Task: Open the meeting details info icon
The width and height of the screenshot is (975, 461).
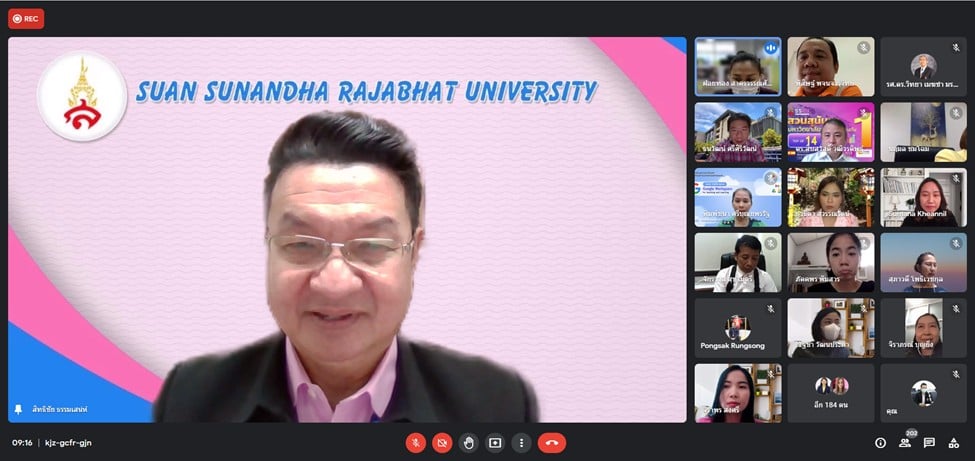Action: [880, 443]
